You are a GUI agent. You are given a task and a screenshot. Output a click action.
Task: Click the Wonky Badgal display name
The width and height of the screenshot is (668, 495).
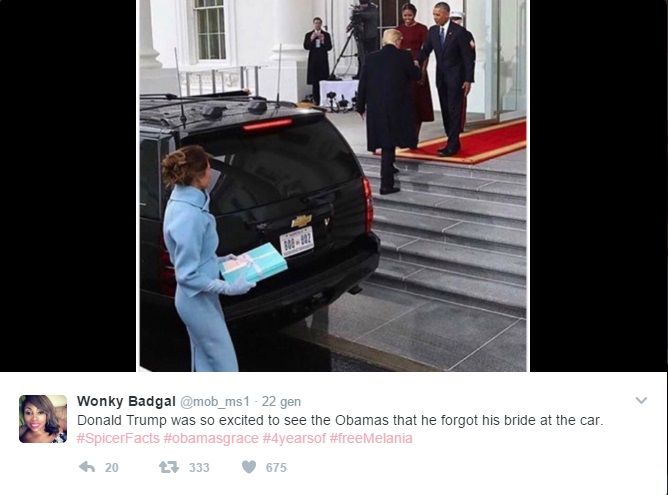126,401
